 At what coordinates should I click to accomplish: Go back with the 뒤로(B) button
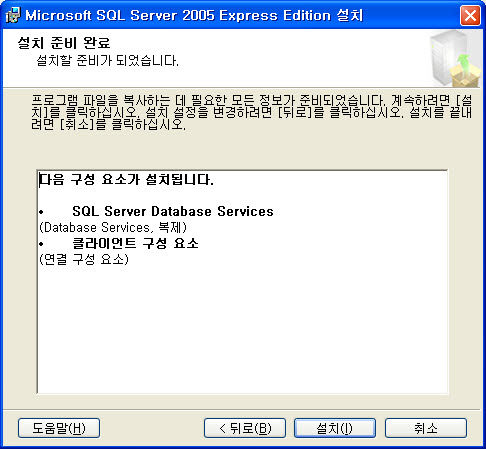coord(245,428)
